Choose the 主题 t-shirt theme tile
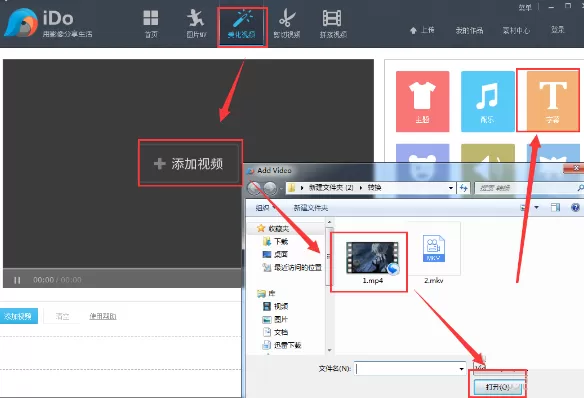 coord(422,101)
